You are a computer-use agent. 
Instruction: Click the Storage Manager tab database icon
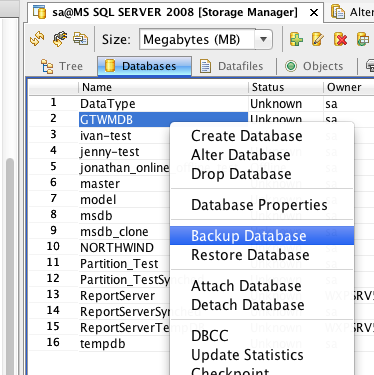(40, 12)
